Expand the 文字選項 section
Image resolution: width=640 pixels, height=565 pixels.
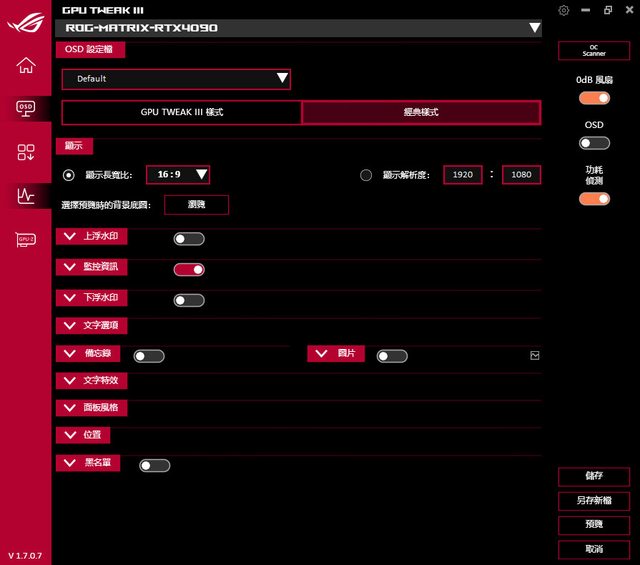[93, 326]
